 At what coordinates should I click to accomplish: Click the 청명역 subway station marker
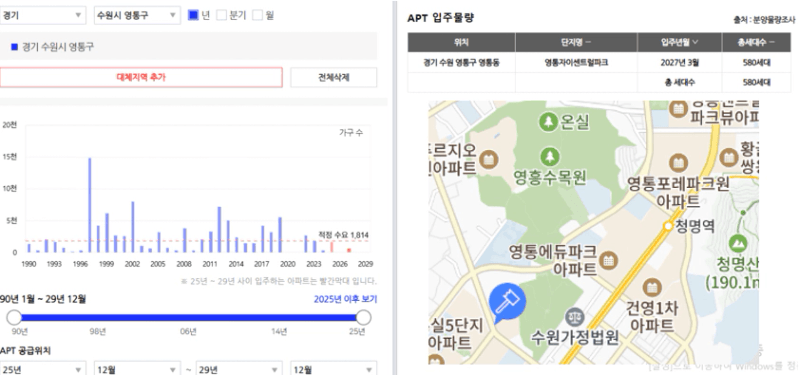coord(668,226)
